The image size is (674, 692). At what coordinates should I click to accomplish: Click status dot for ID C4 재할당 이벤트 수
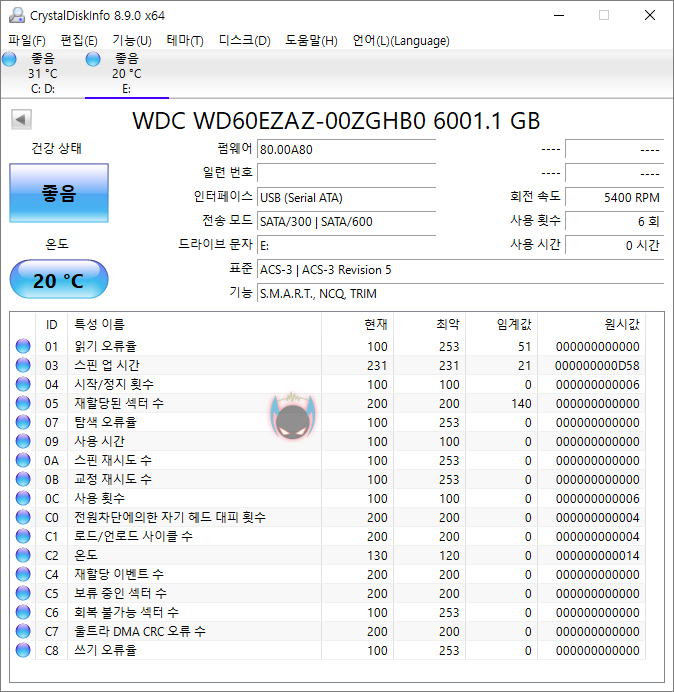[23, 574]
